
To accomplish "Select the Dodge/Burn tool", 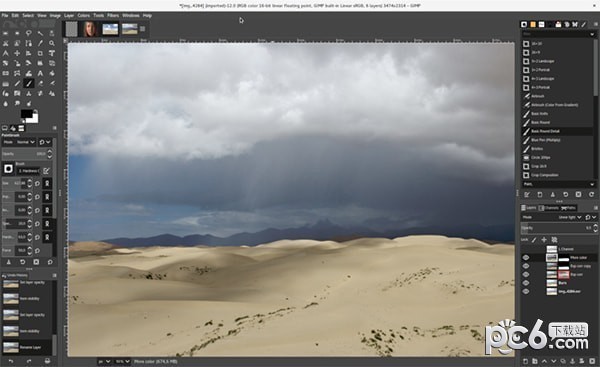I will (29, 103).
